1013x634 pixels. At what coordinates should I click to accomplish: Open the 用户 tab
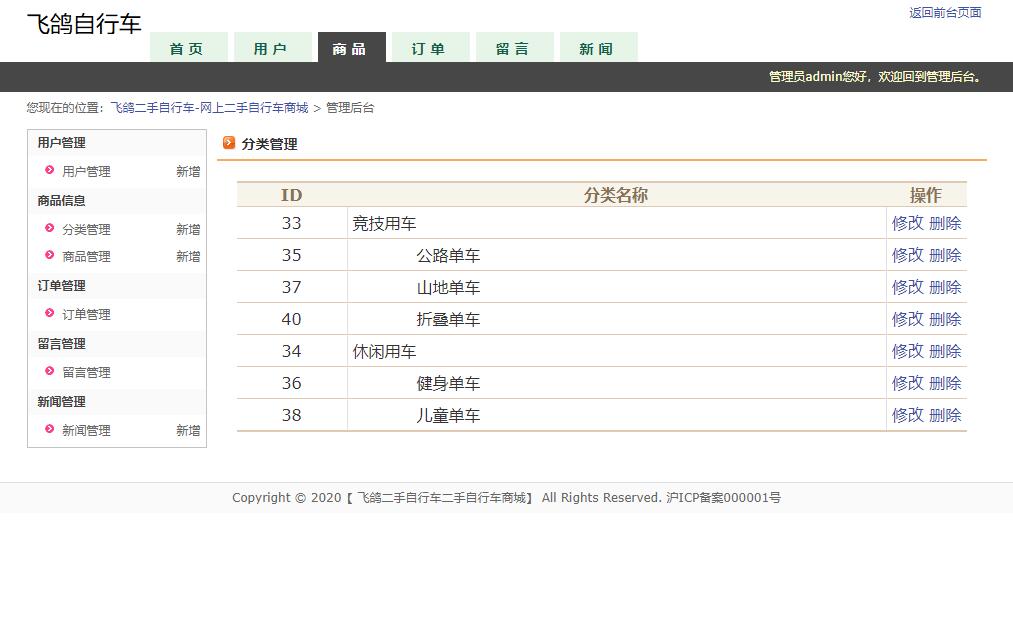click(x=273, y=46)
